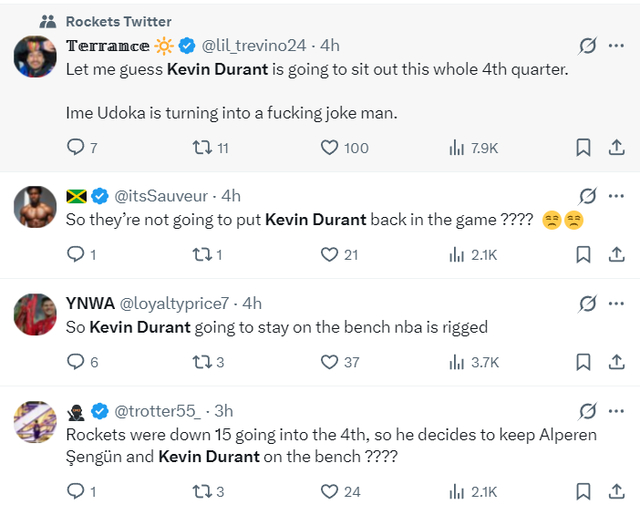640x515 pixels.
Task: Bookmark Terrance's tweet
Action: 583,147
